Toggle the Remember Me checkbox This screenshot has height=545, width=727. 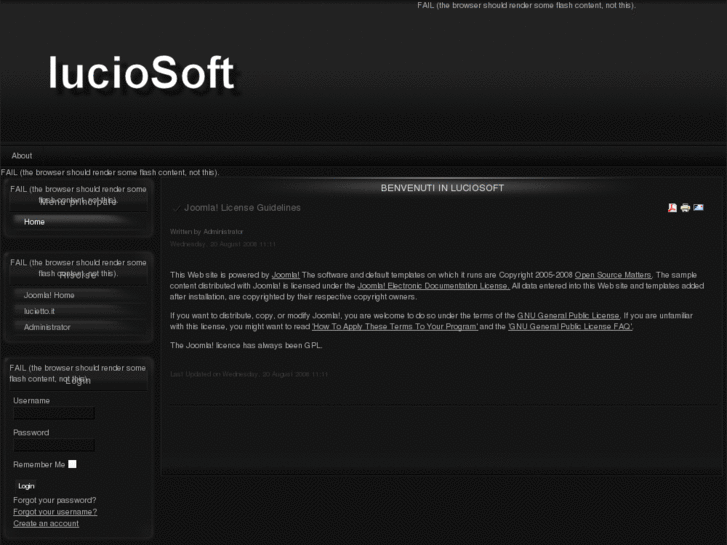click(x=72, y=464)
